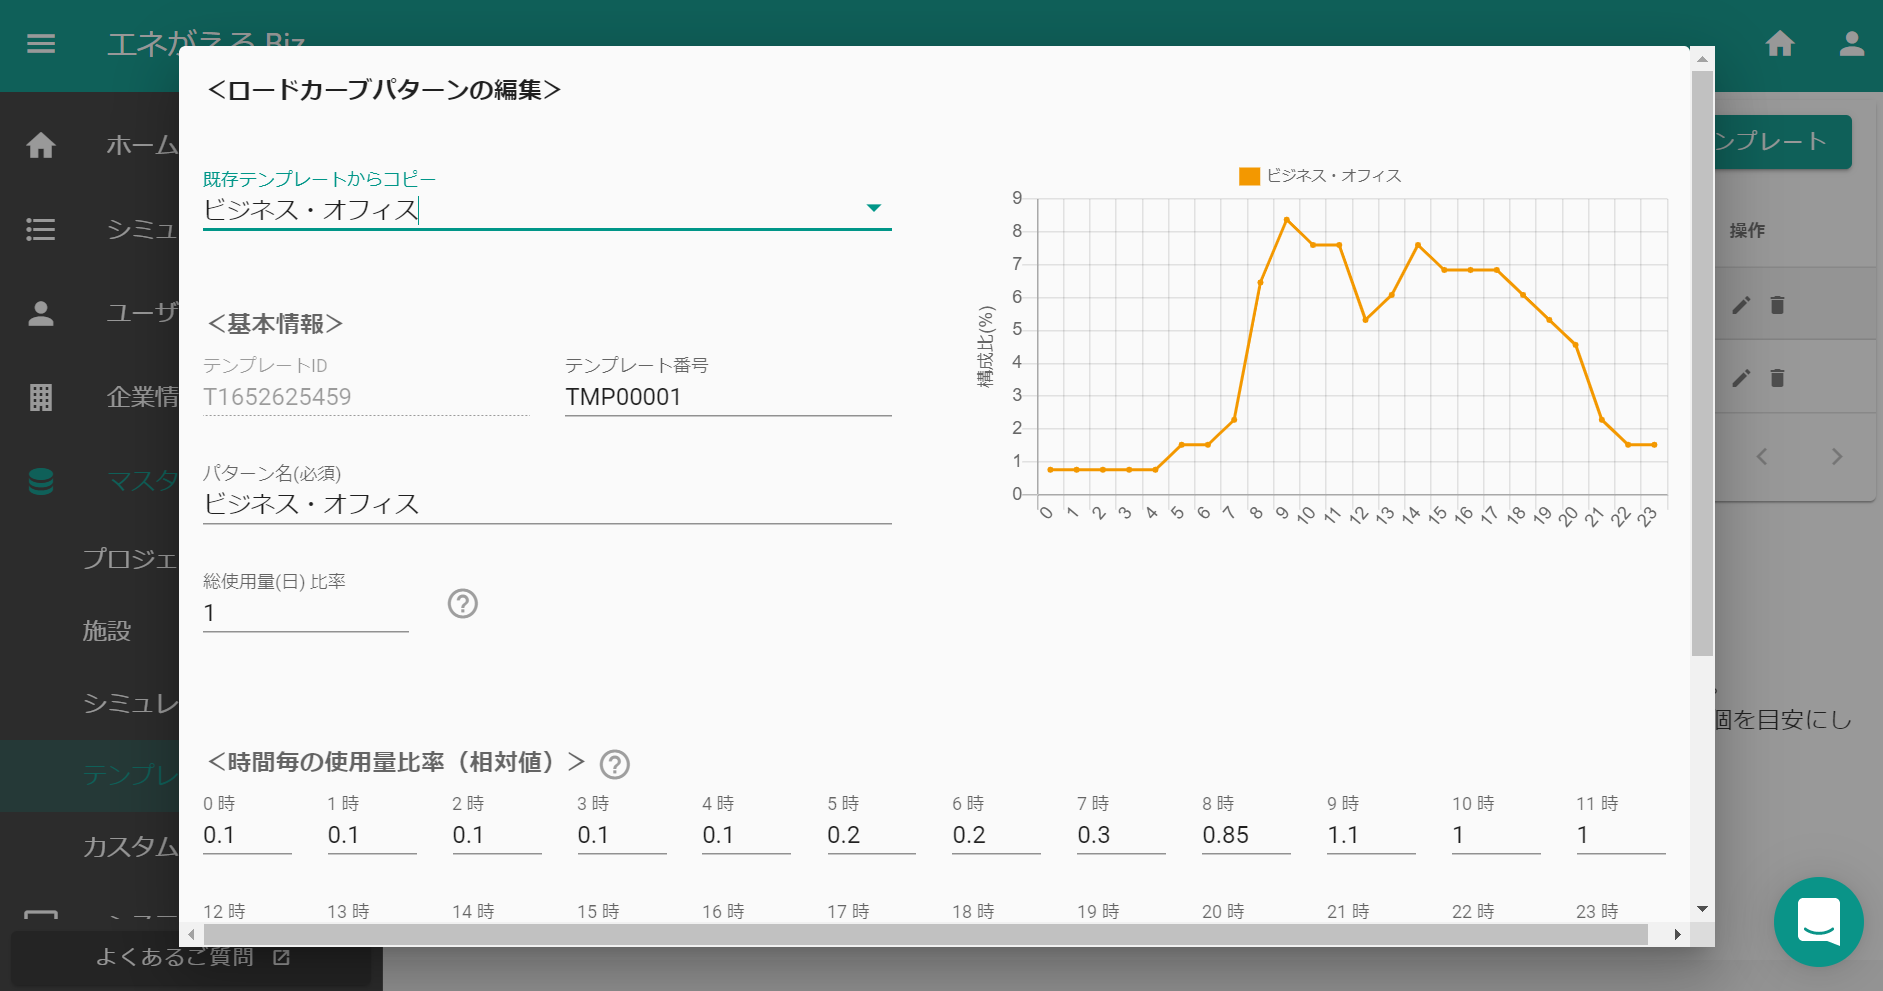
Task: Click help icon beside total usage ratio
Action: (462, 604)
